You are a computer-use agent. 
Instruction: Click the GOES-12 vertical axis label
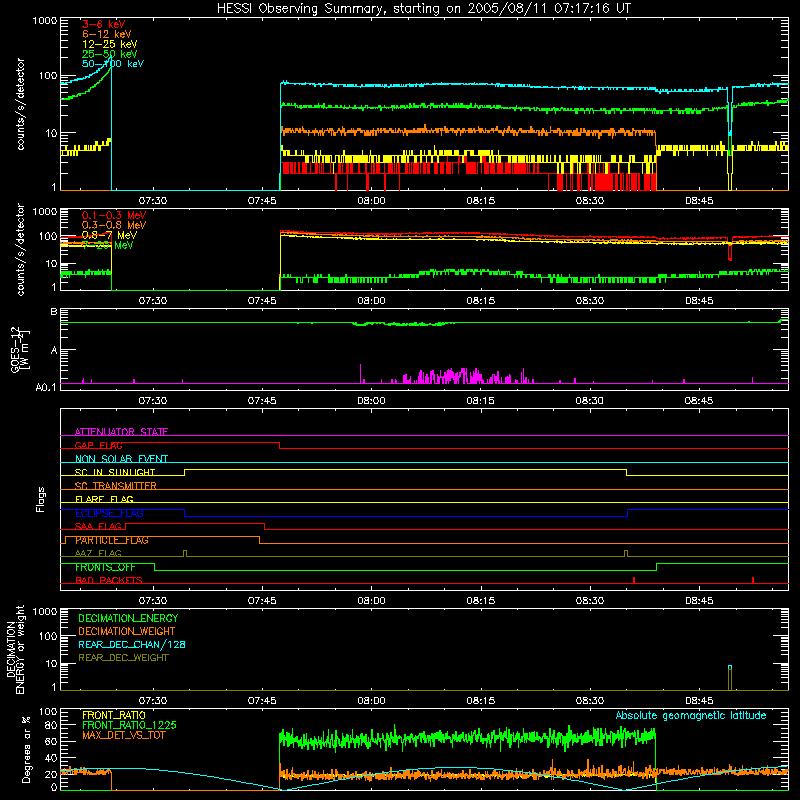(20, 349)
